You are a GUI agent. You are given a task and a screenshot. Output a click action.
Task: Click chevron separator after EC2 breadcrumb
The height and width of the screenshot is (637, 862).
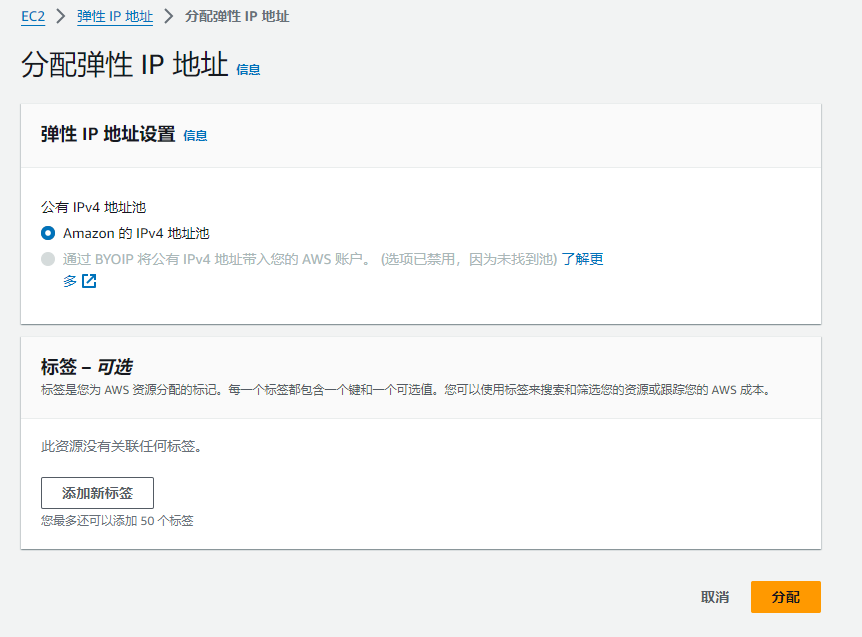tap(61, 16)
